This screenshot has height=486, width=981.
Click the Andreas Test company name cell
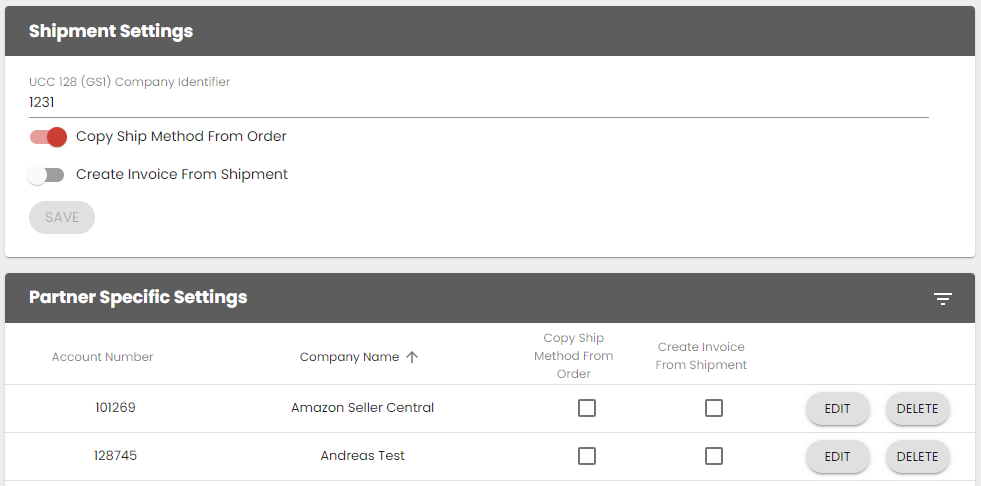point(362,456)
